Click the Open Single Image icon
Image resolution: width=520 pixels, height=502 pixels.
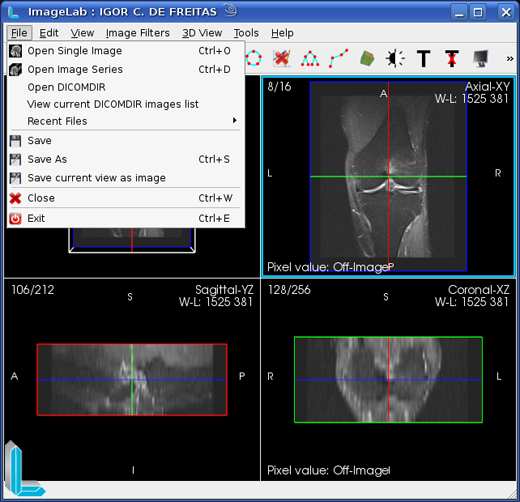click(15, 51)
